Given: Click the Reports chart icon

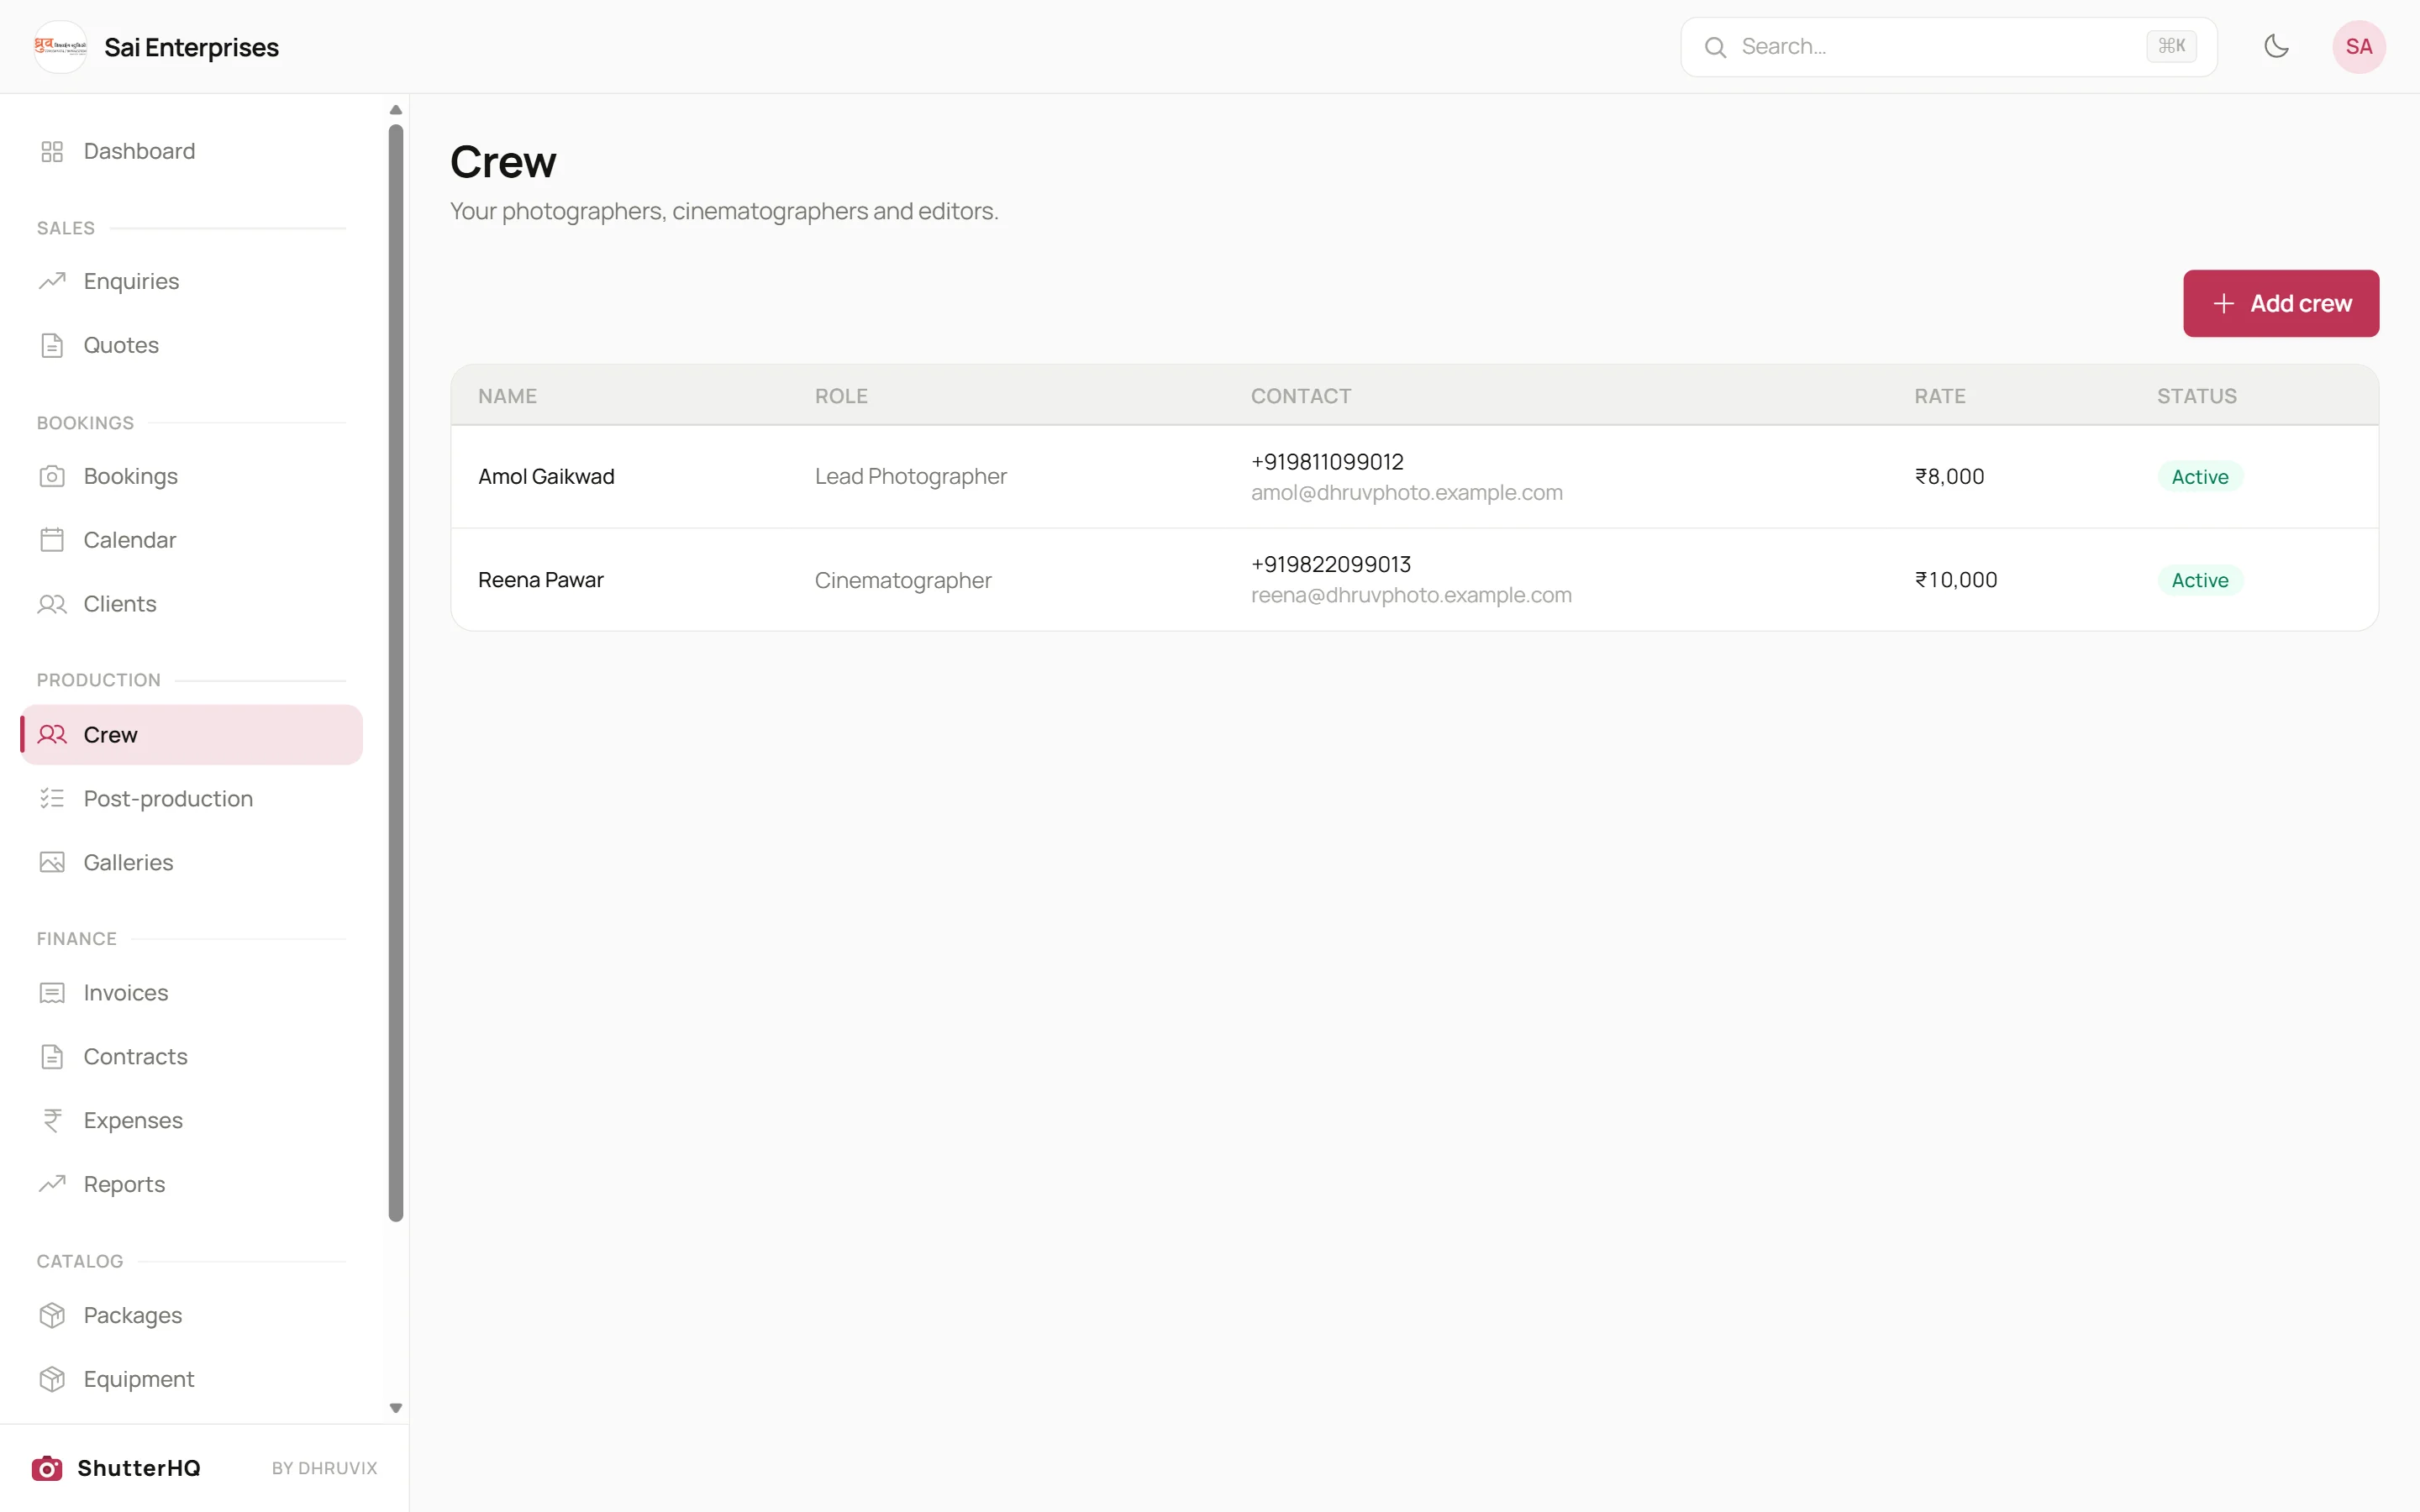Looking at the screenshot, I should click(52, 1184).
